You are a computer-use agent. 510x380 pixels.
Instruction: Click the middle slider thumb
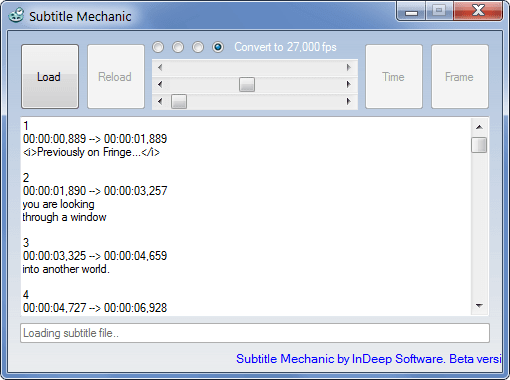[x=247, y=84]
